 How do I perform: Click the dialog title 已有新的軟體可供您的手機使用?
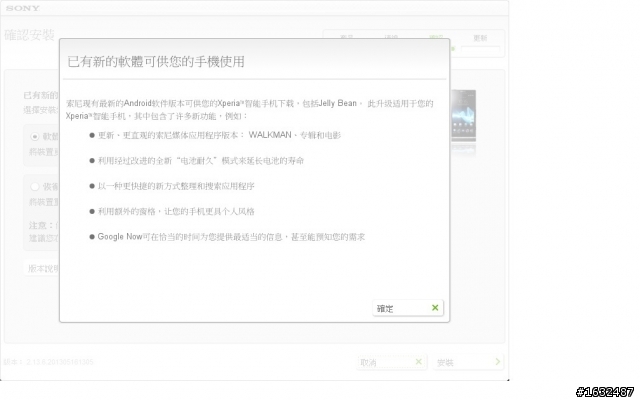tap(156, 62)
